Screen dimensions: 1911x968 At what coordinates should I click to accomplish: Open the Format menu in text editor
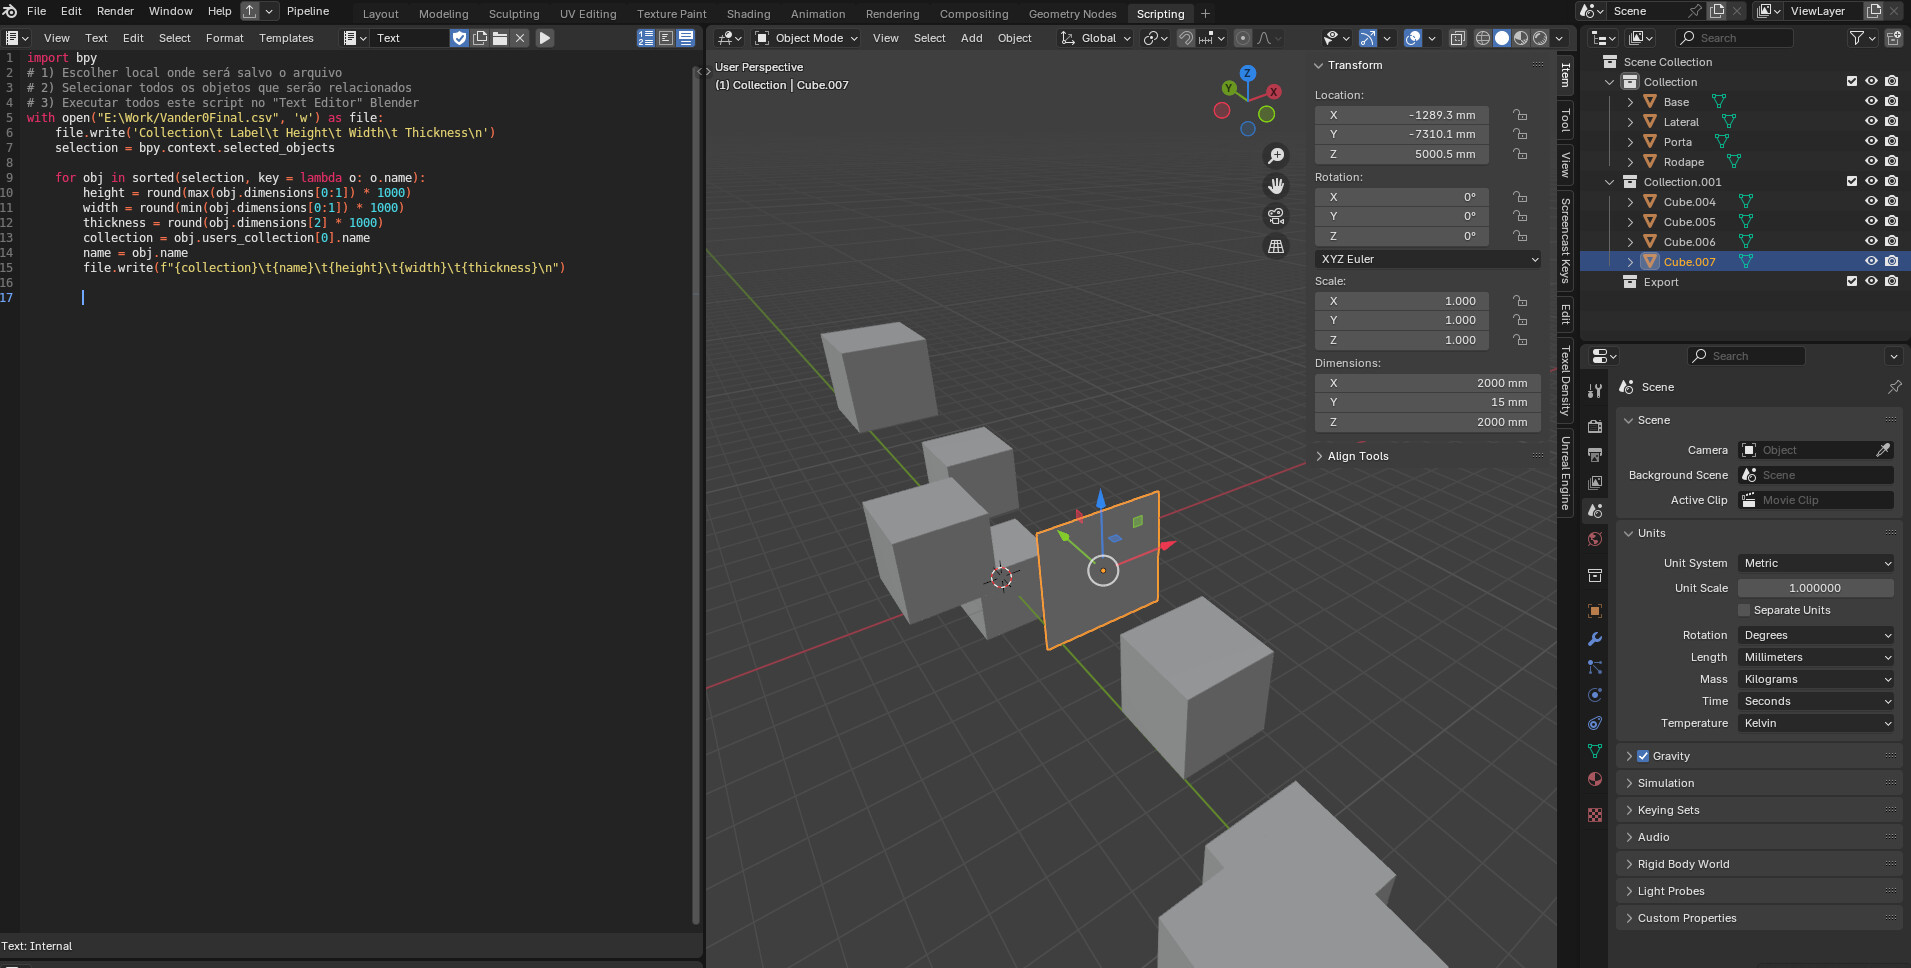pyautogui.click(x=224, y=38)
